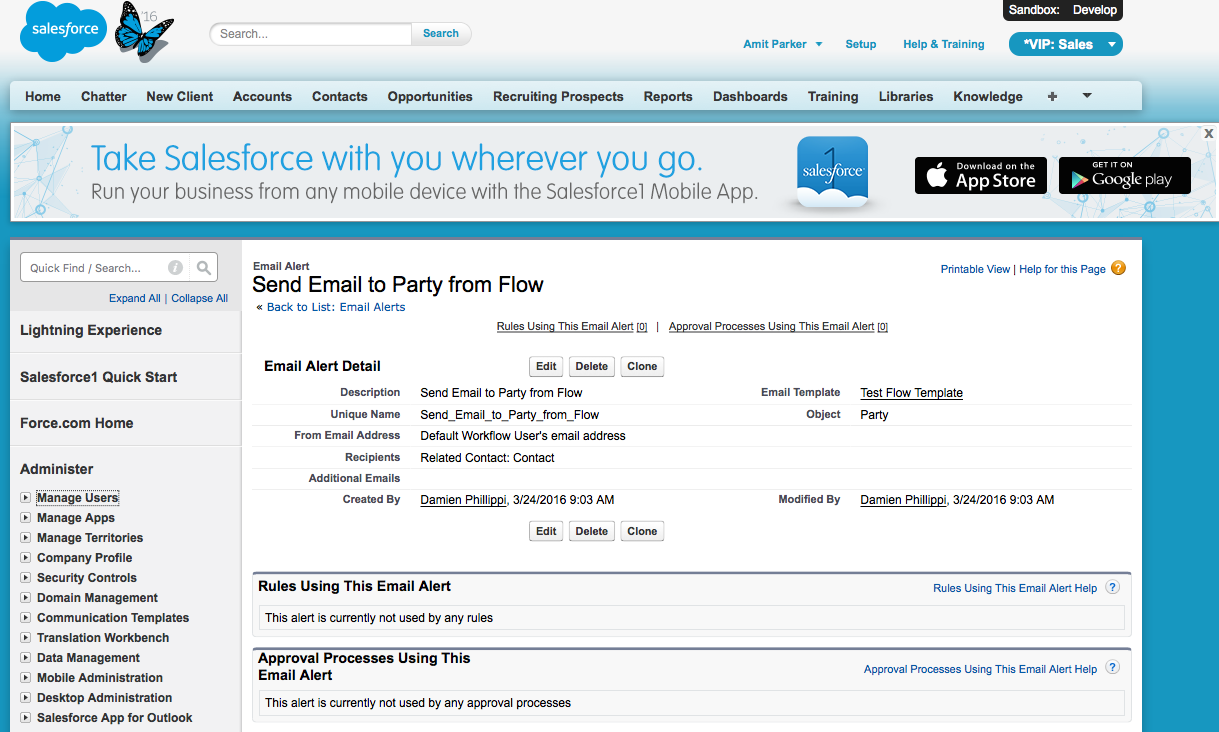Screen dimensions: 1219x732
Task: Add a tab with the plus icon
Action: coord(1052,97)
